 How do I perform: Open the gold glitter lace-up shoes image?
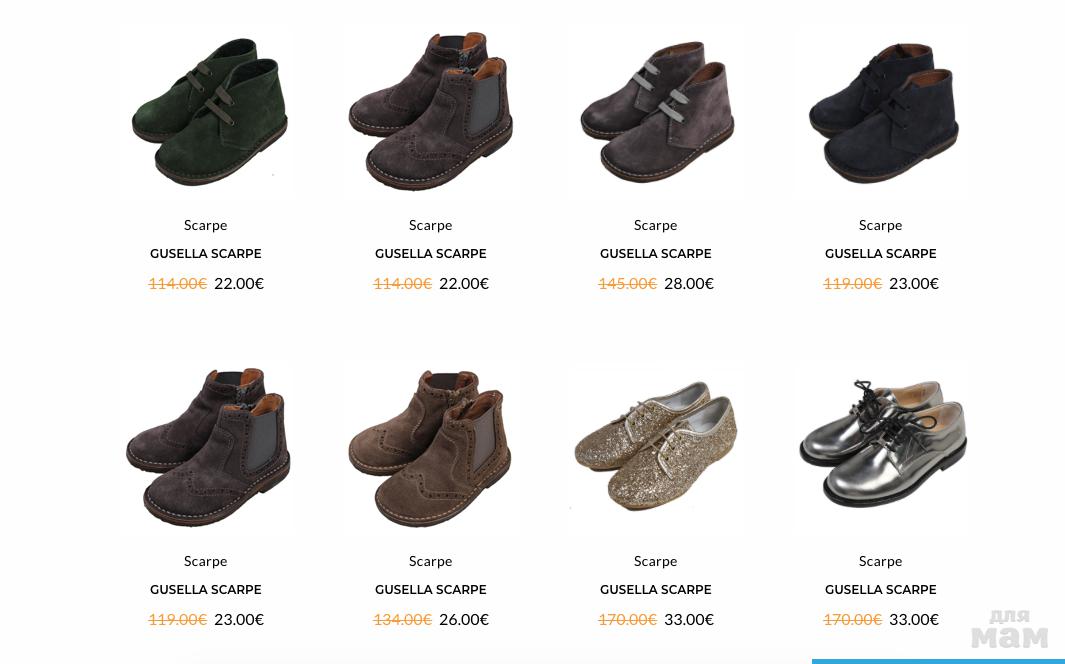(x=656, y=446)
